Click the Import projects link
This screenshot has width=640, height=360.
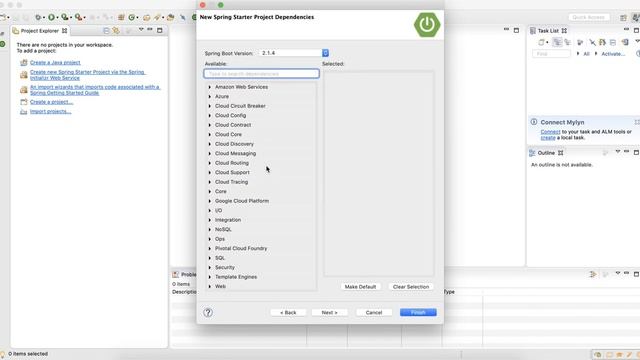pos(51,111)
